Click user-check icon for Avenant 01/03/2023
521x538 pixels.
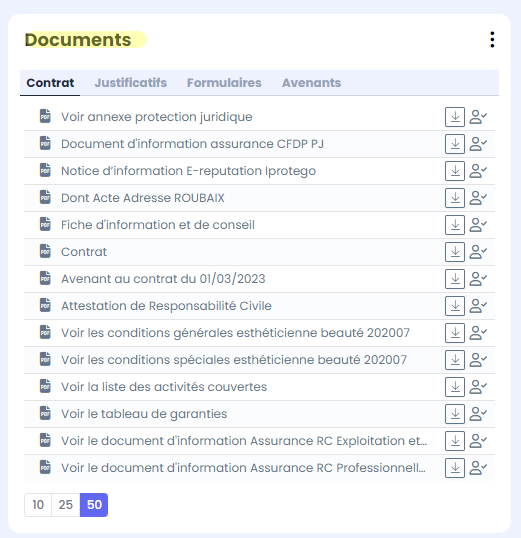478,279
